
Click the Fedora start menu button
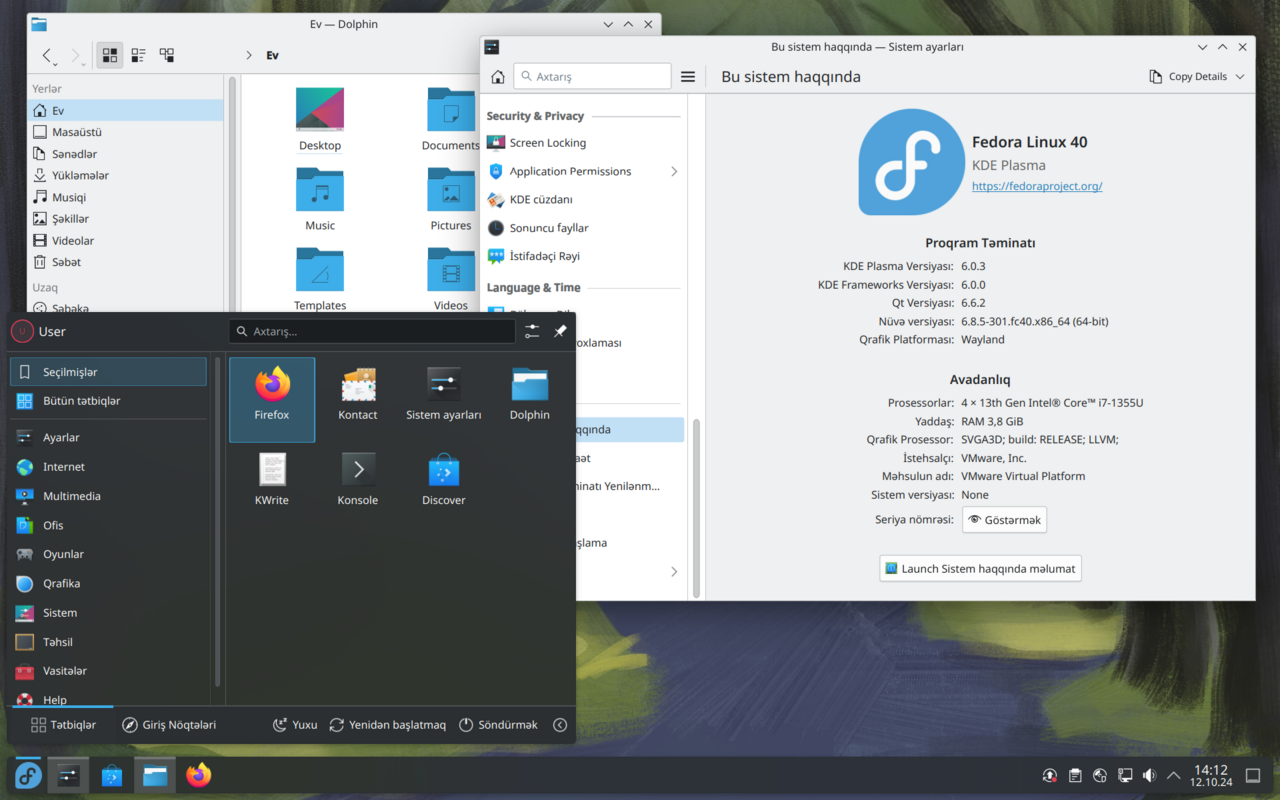(x=27, y=775)
